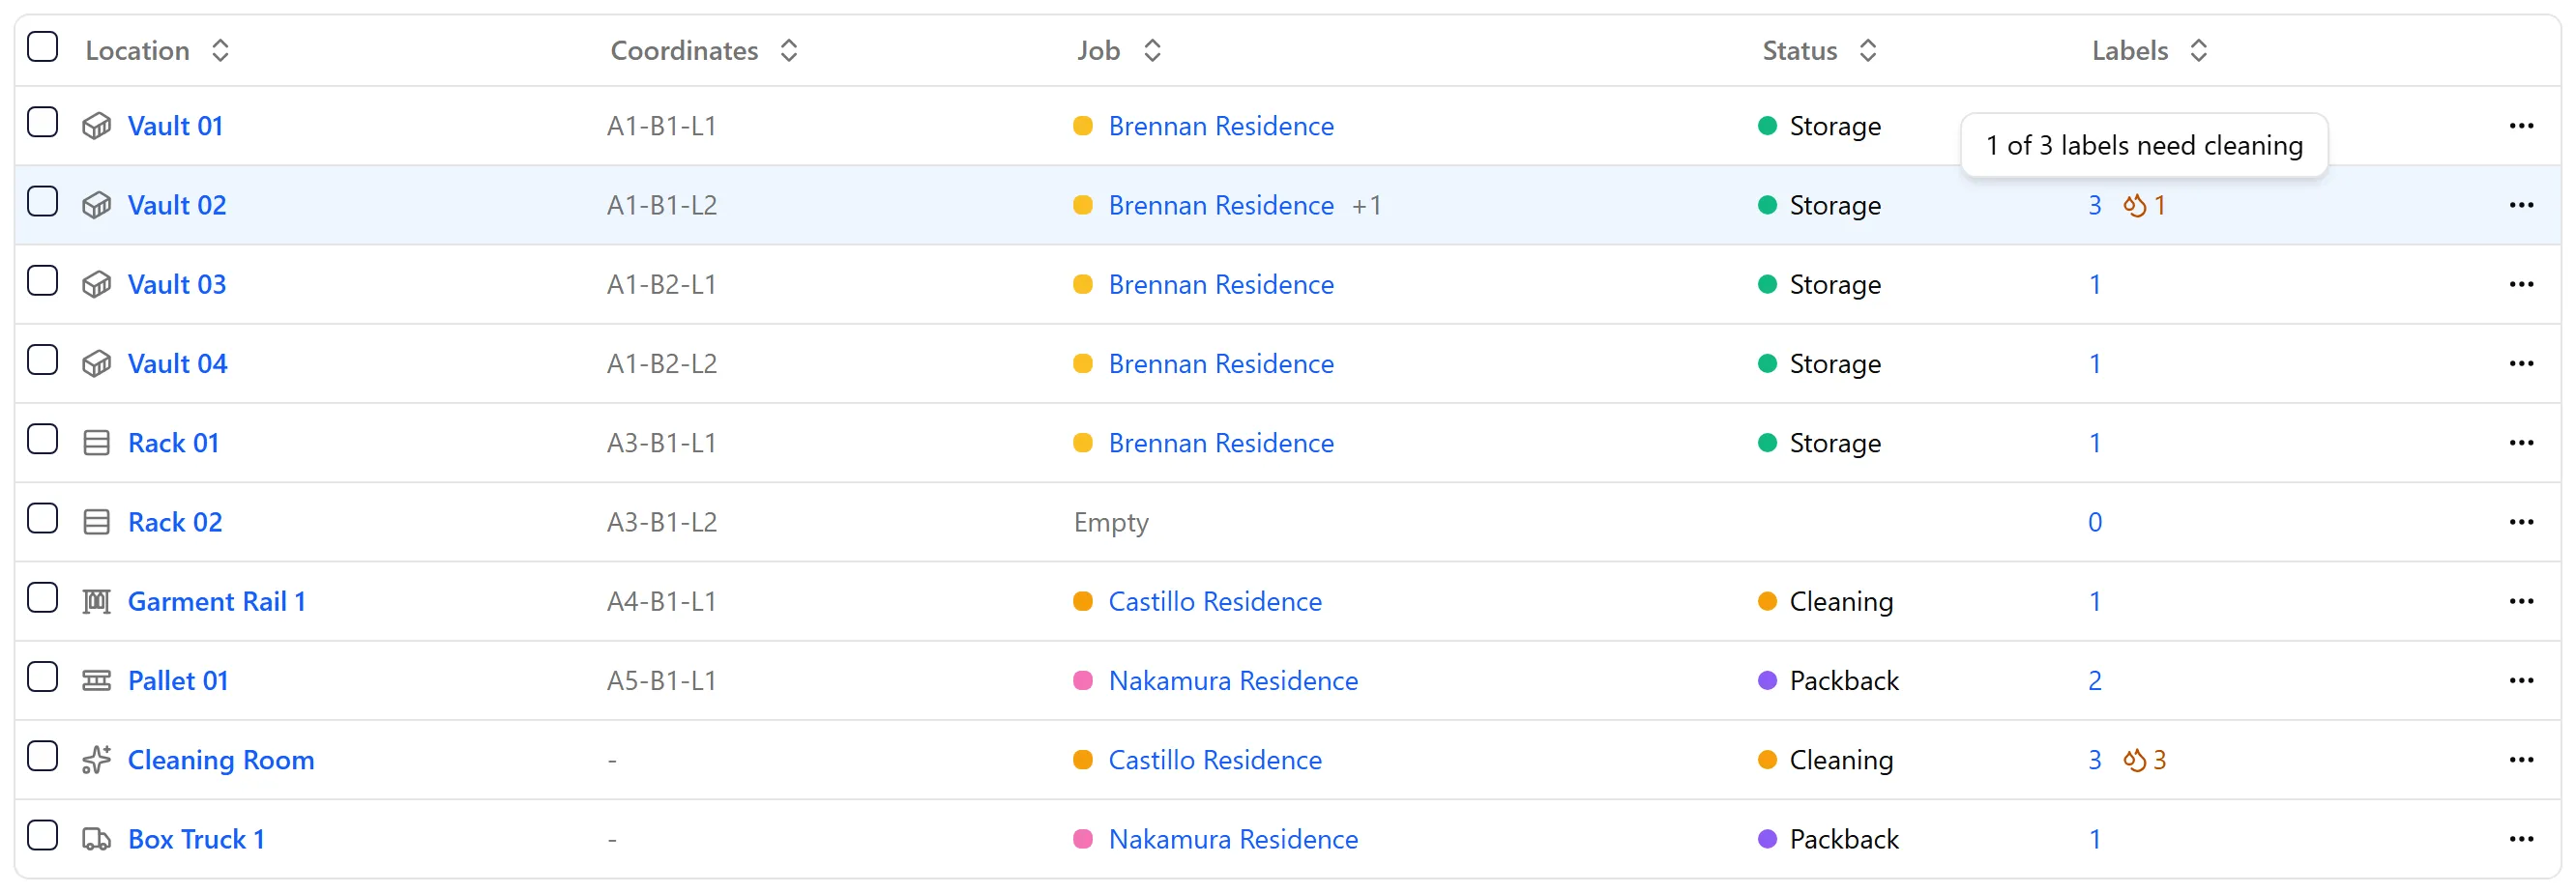This screenshot has height=893, width=2576.
Task: Open the more options menu for Vault 01
Action: [x=2521, y=126]
